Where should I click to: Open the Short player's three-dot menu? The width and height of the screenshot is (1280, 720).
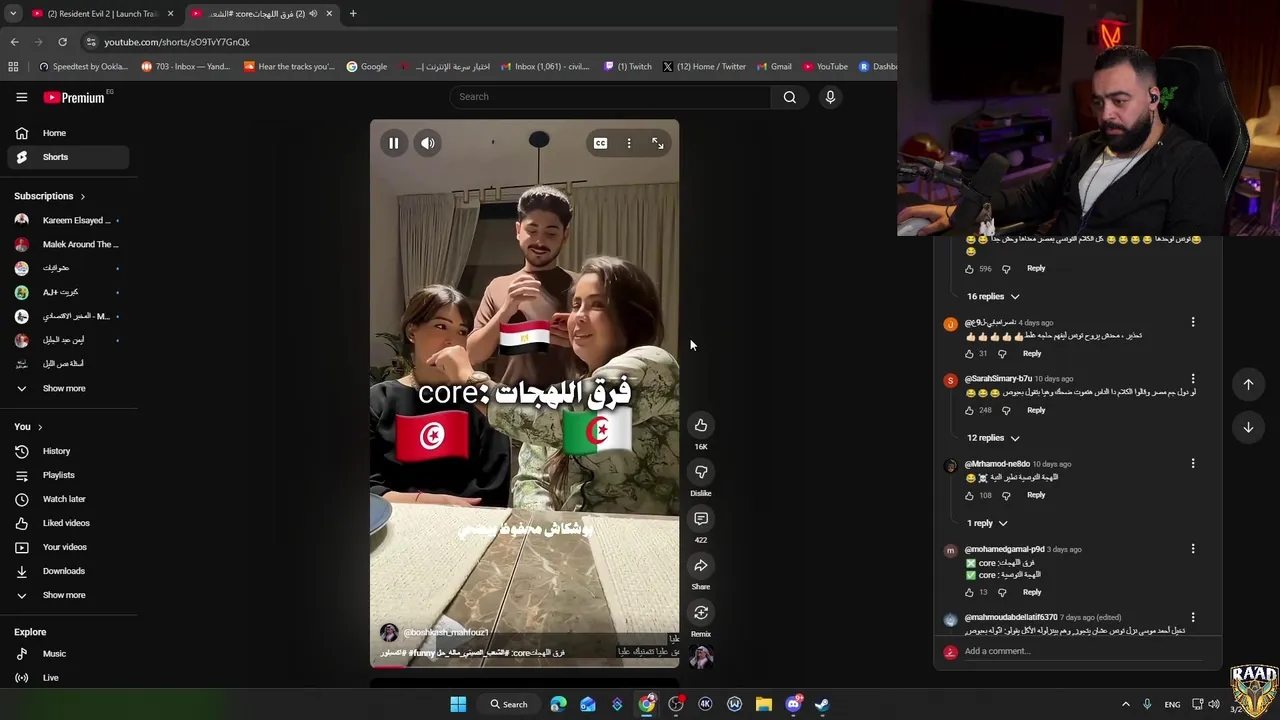629,143
